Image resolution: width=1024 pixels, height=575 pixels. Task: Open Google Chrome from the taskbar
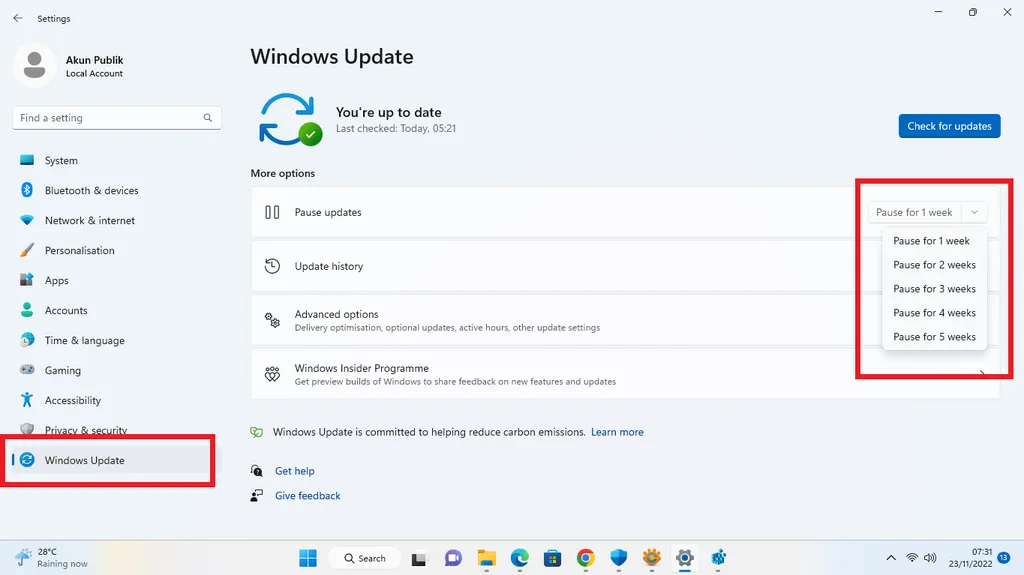click(x=585, y=558)
